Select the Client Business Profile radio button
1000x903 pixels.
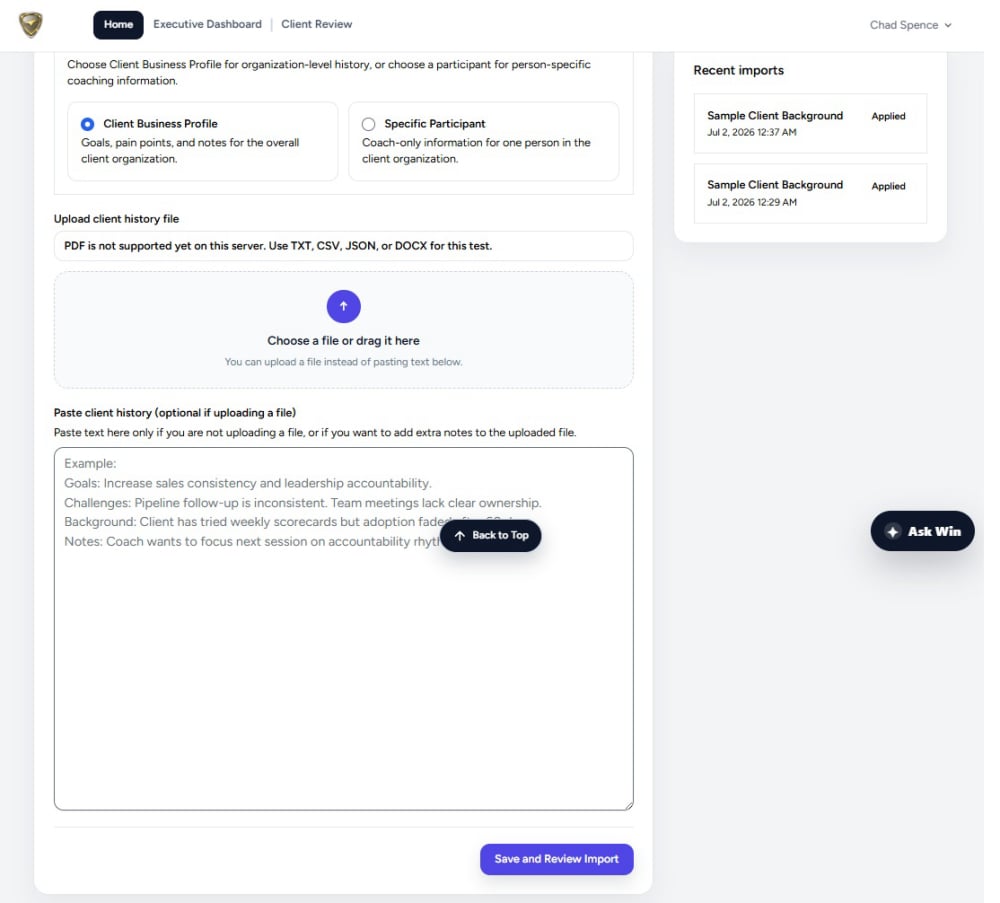89,126
